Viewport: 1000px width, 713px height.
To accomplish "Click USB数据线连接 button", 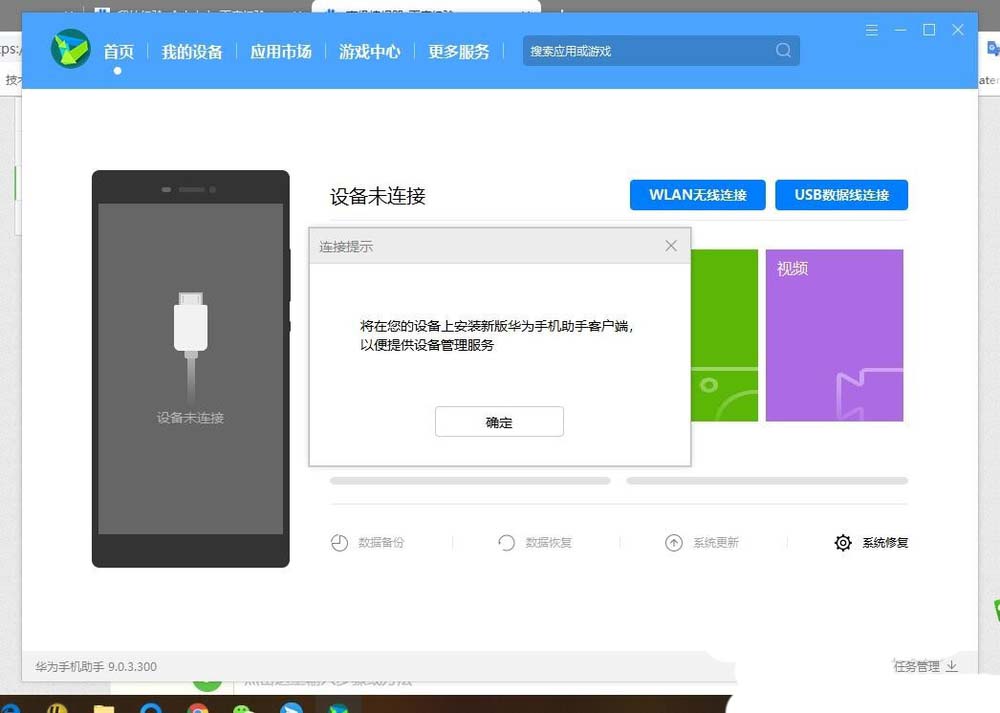I will tap(841, 195).
